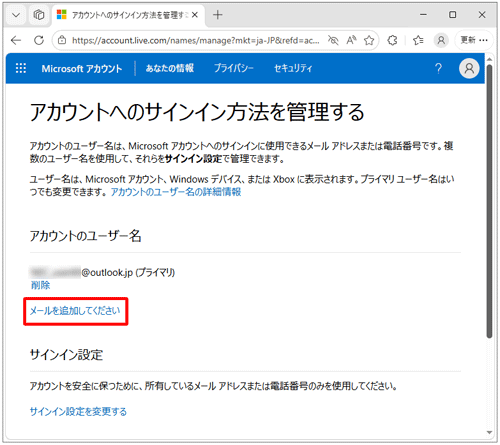The height and width of the screenshot is (445, 500).
Task: Open browser profile icon
Action: 441,40
